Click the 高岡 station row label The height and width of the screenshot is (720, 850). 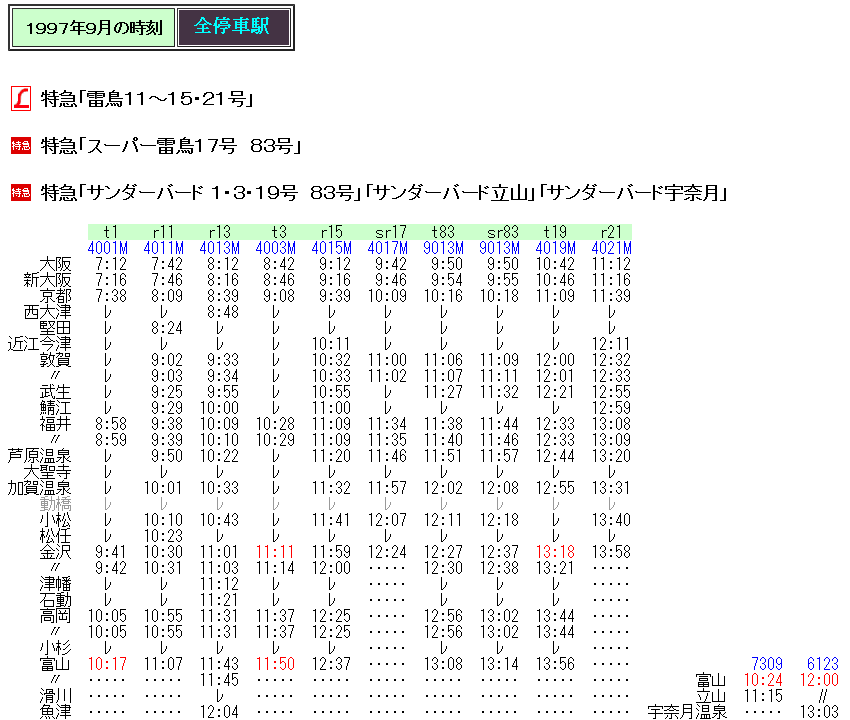click(x=55, y=616)
